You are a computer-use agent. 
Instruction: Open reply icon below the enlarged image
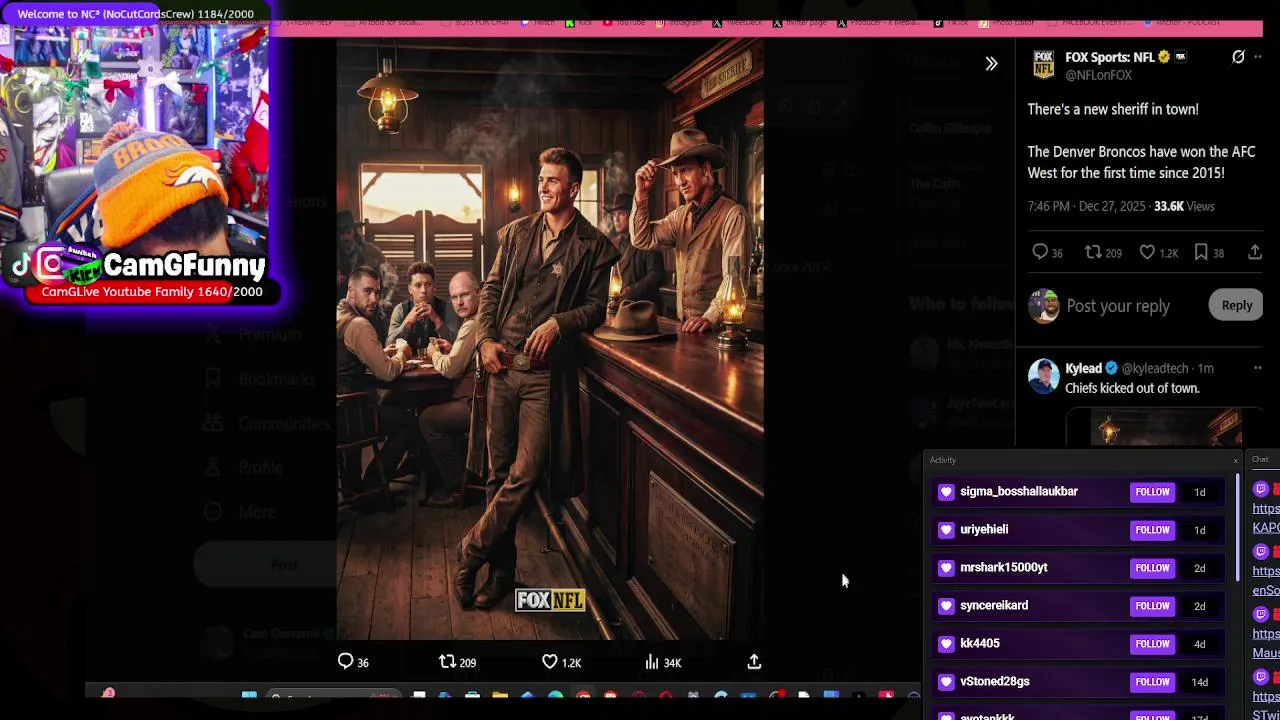coord(345,661)
